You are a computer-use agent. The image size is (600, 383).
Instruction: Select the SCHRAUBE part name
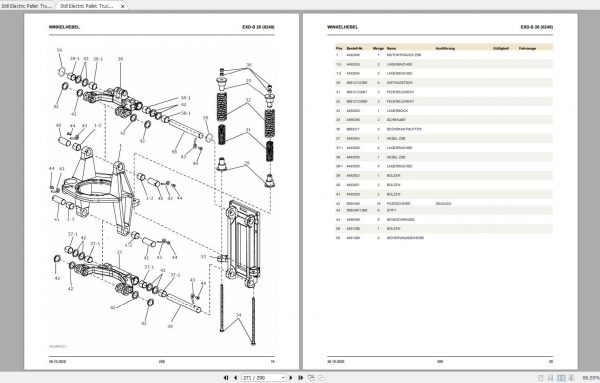tap(396, 120)
